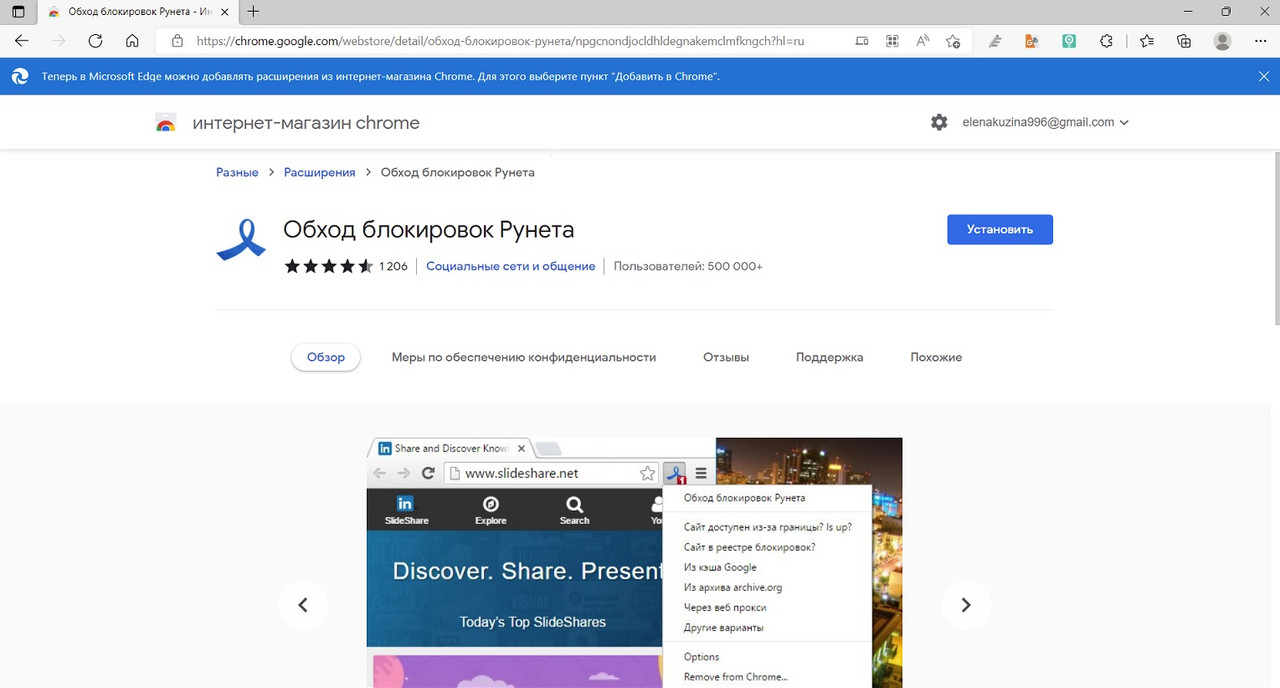
Task: Open Edge Settings and more menu
Action: coord(1258,41)
